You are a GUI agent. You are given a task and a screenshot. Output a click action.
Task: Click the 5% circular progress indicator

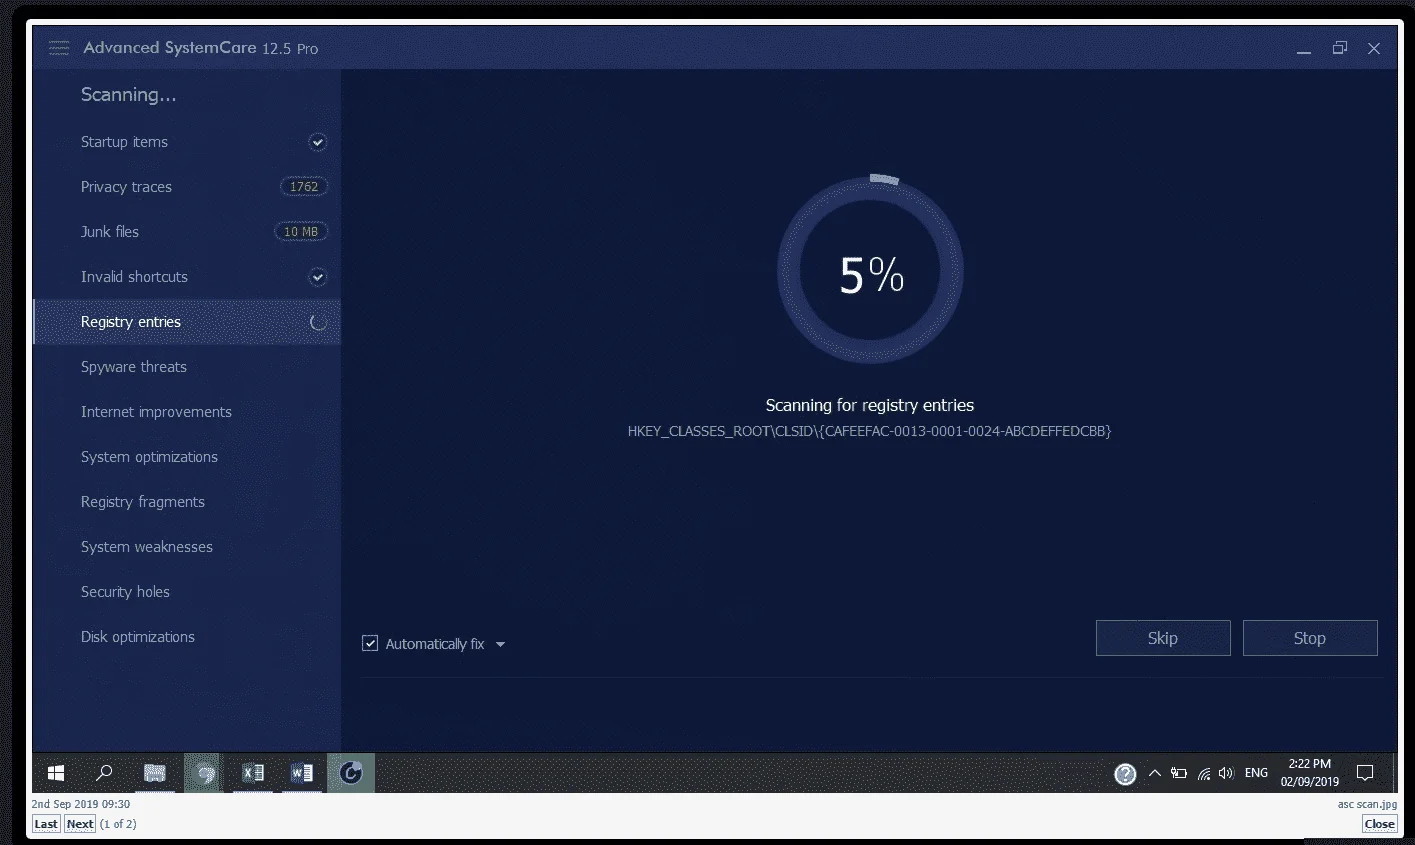(870, 272)
